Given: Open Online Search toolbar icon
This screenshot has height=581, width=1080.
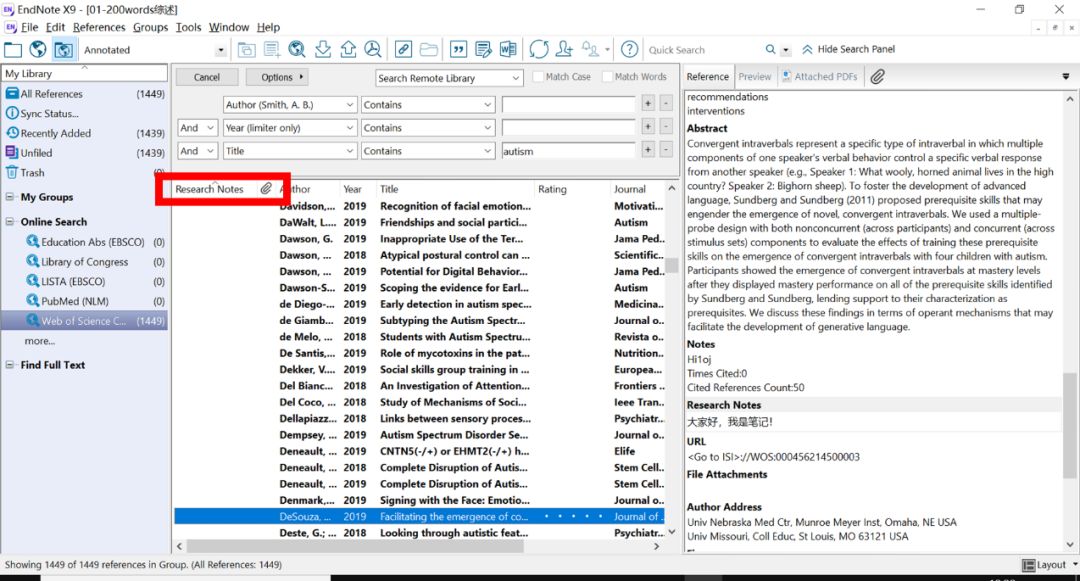Looking at the screenshot, I should [297, 50].
